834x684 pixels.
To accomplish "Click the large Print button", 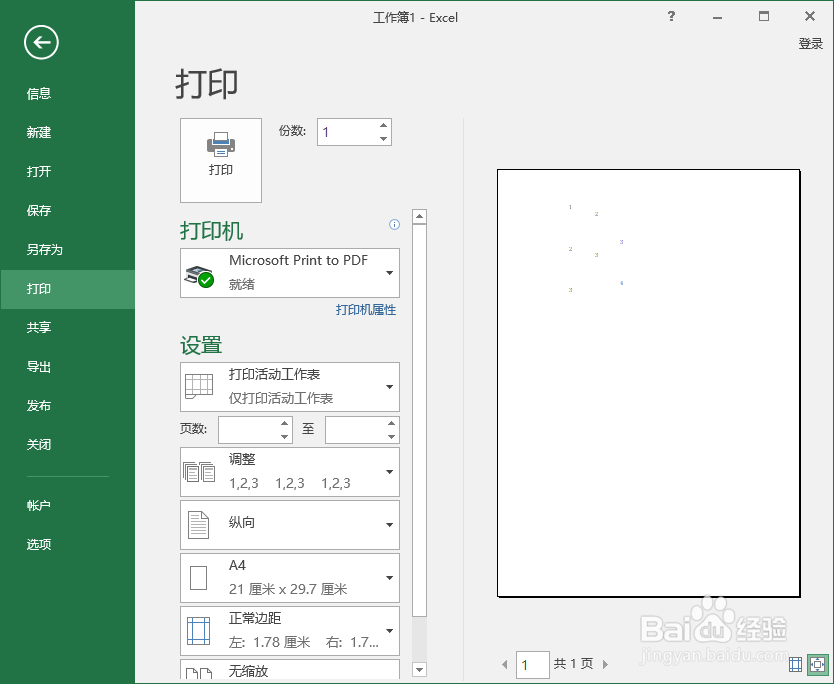I will click(221, 160).
